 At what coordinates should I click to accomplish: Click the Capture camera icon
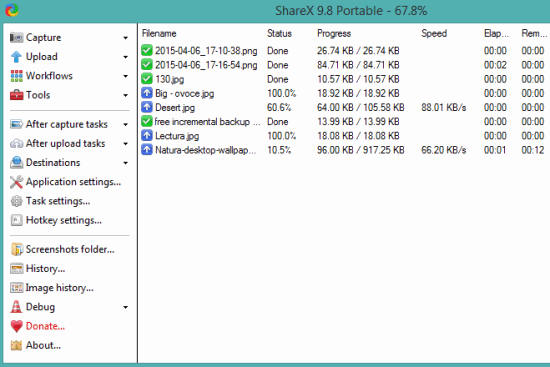click(x=16, y=37)
